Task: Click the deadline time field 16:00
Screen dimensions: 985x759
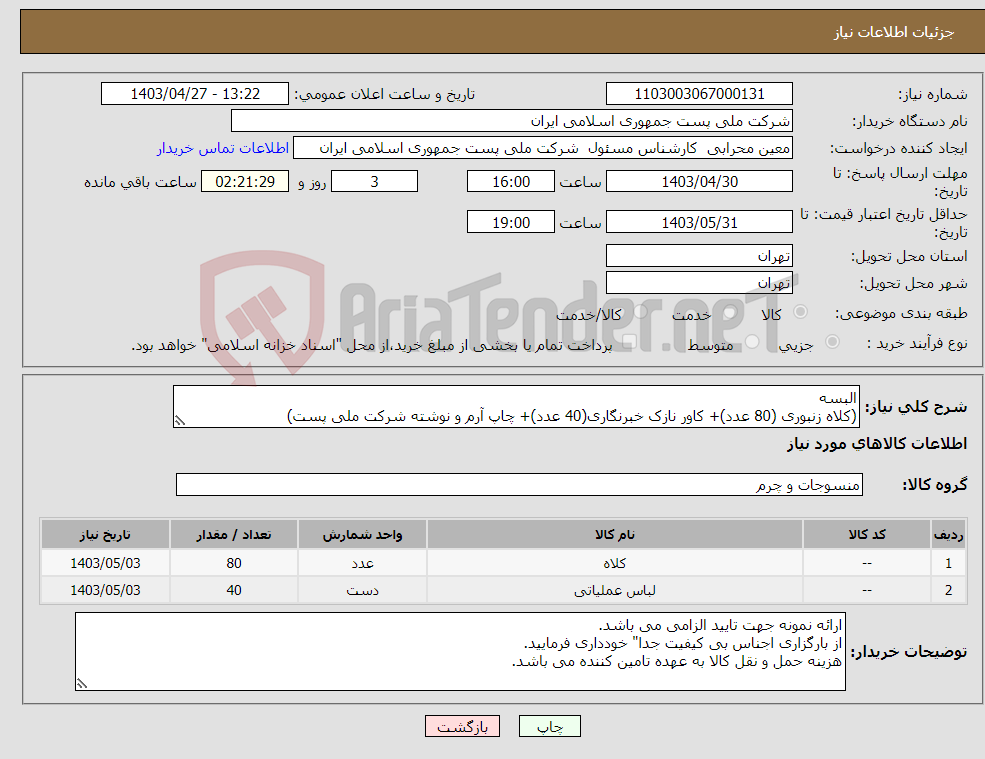Action: 511,182
